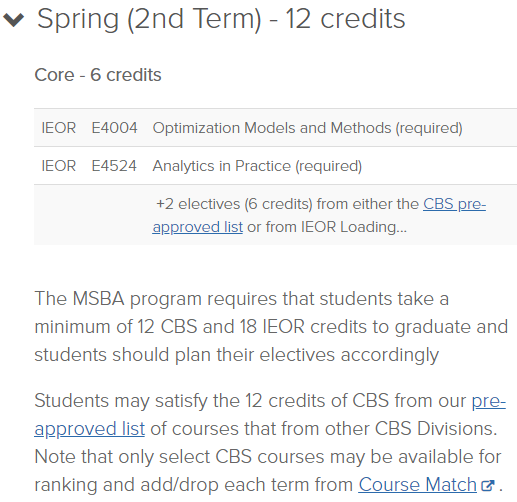The image size is (517, 502).
Task: Click 'Note that only select CBS courses' sentence
Action: [x=268, y=457]
